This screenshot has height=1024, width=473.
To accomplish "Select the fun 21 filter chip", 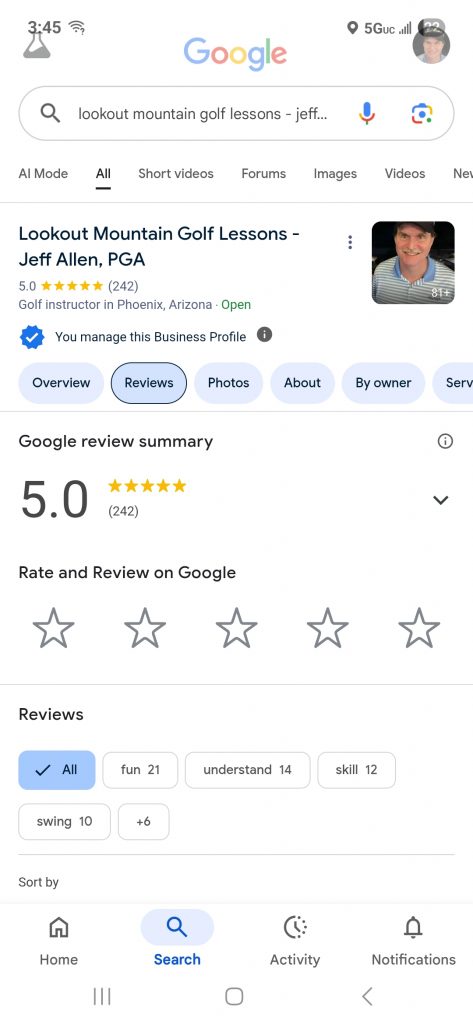I will (140, 769).
